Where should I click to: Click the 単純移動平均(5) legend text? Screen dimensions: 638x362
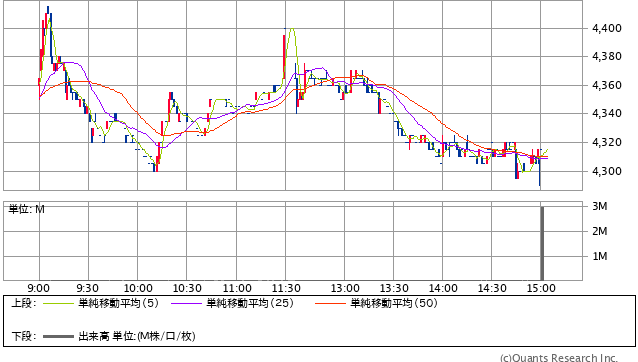[x=118, y=303]
